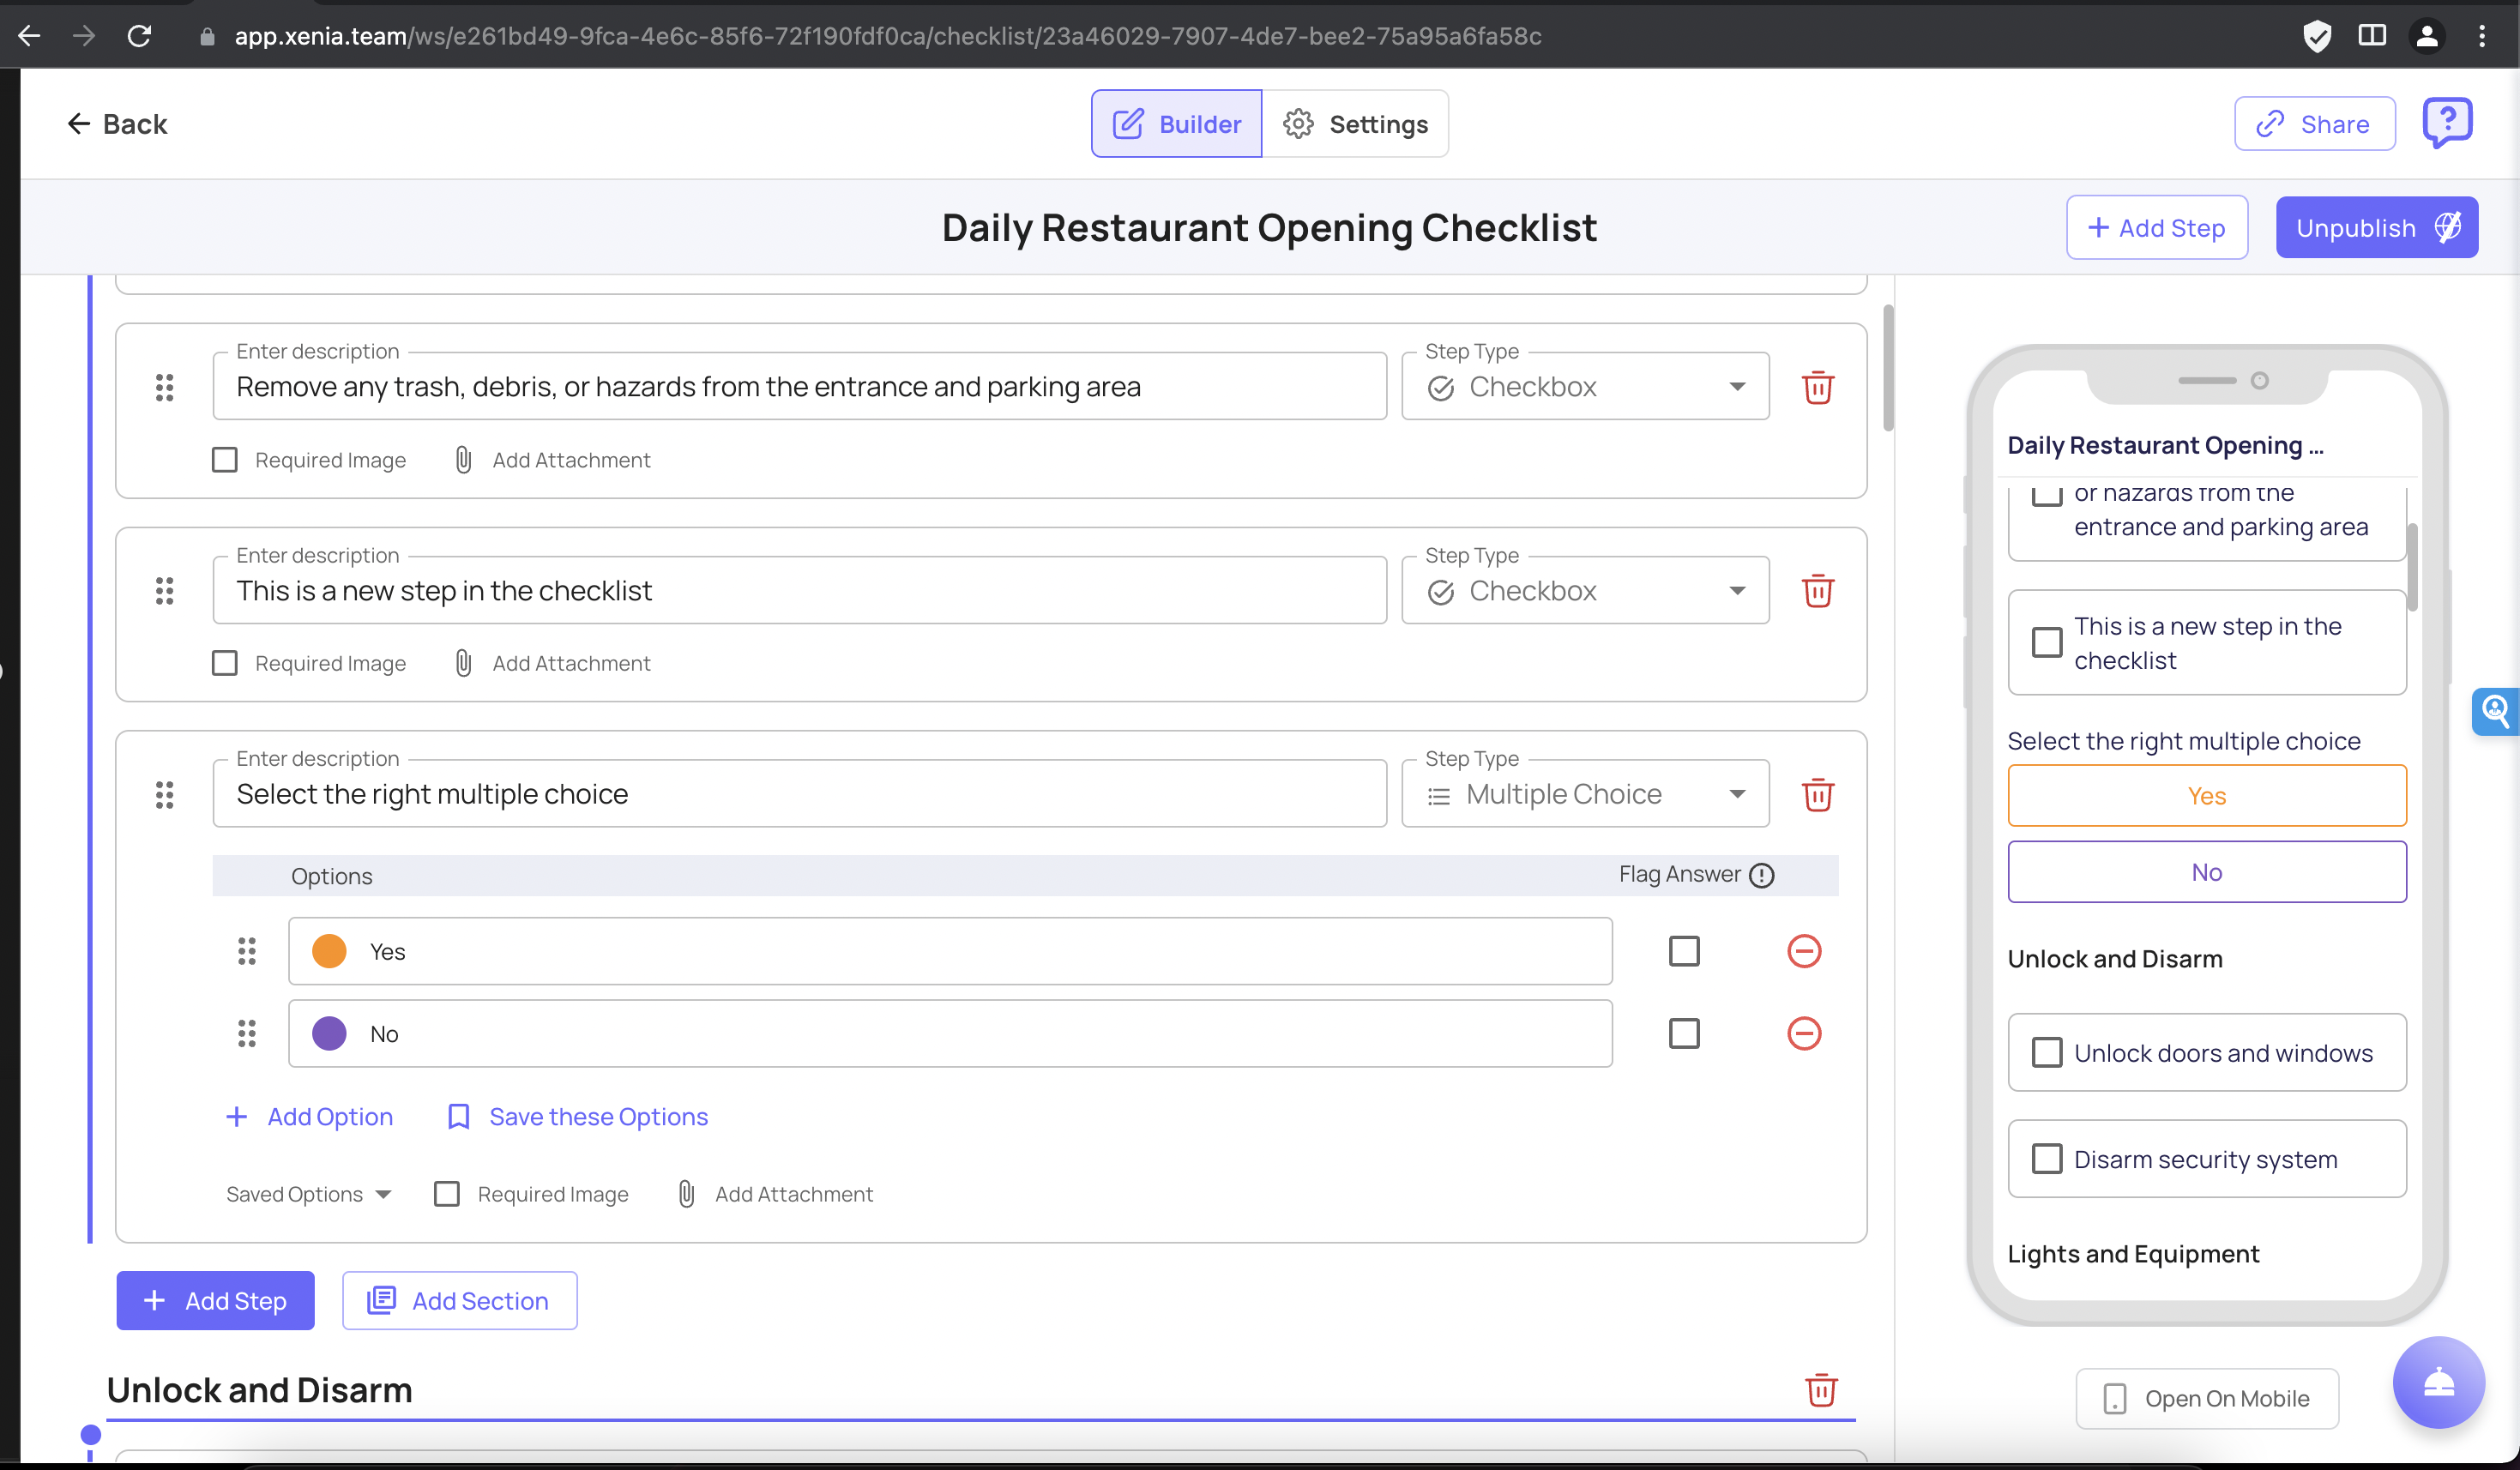This screenshot has width=2520, height=1470.
Task: Grab drag handle of 'Remove any trash' step
Action: point(165,387)
